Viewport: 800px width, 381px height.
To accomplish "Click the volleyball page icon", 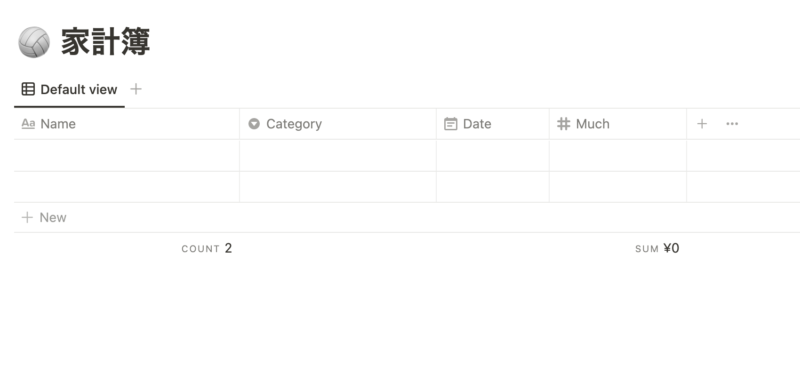I will (x=34, y=42).
